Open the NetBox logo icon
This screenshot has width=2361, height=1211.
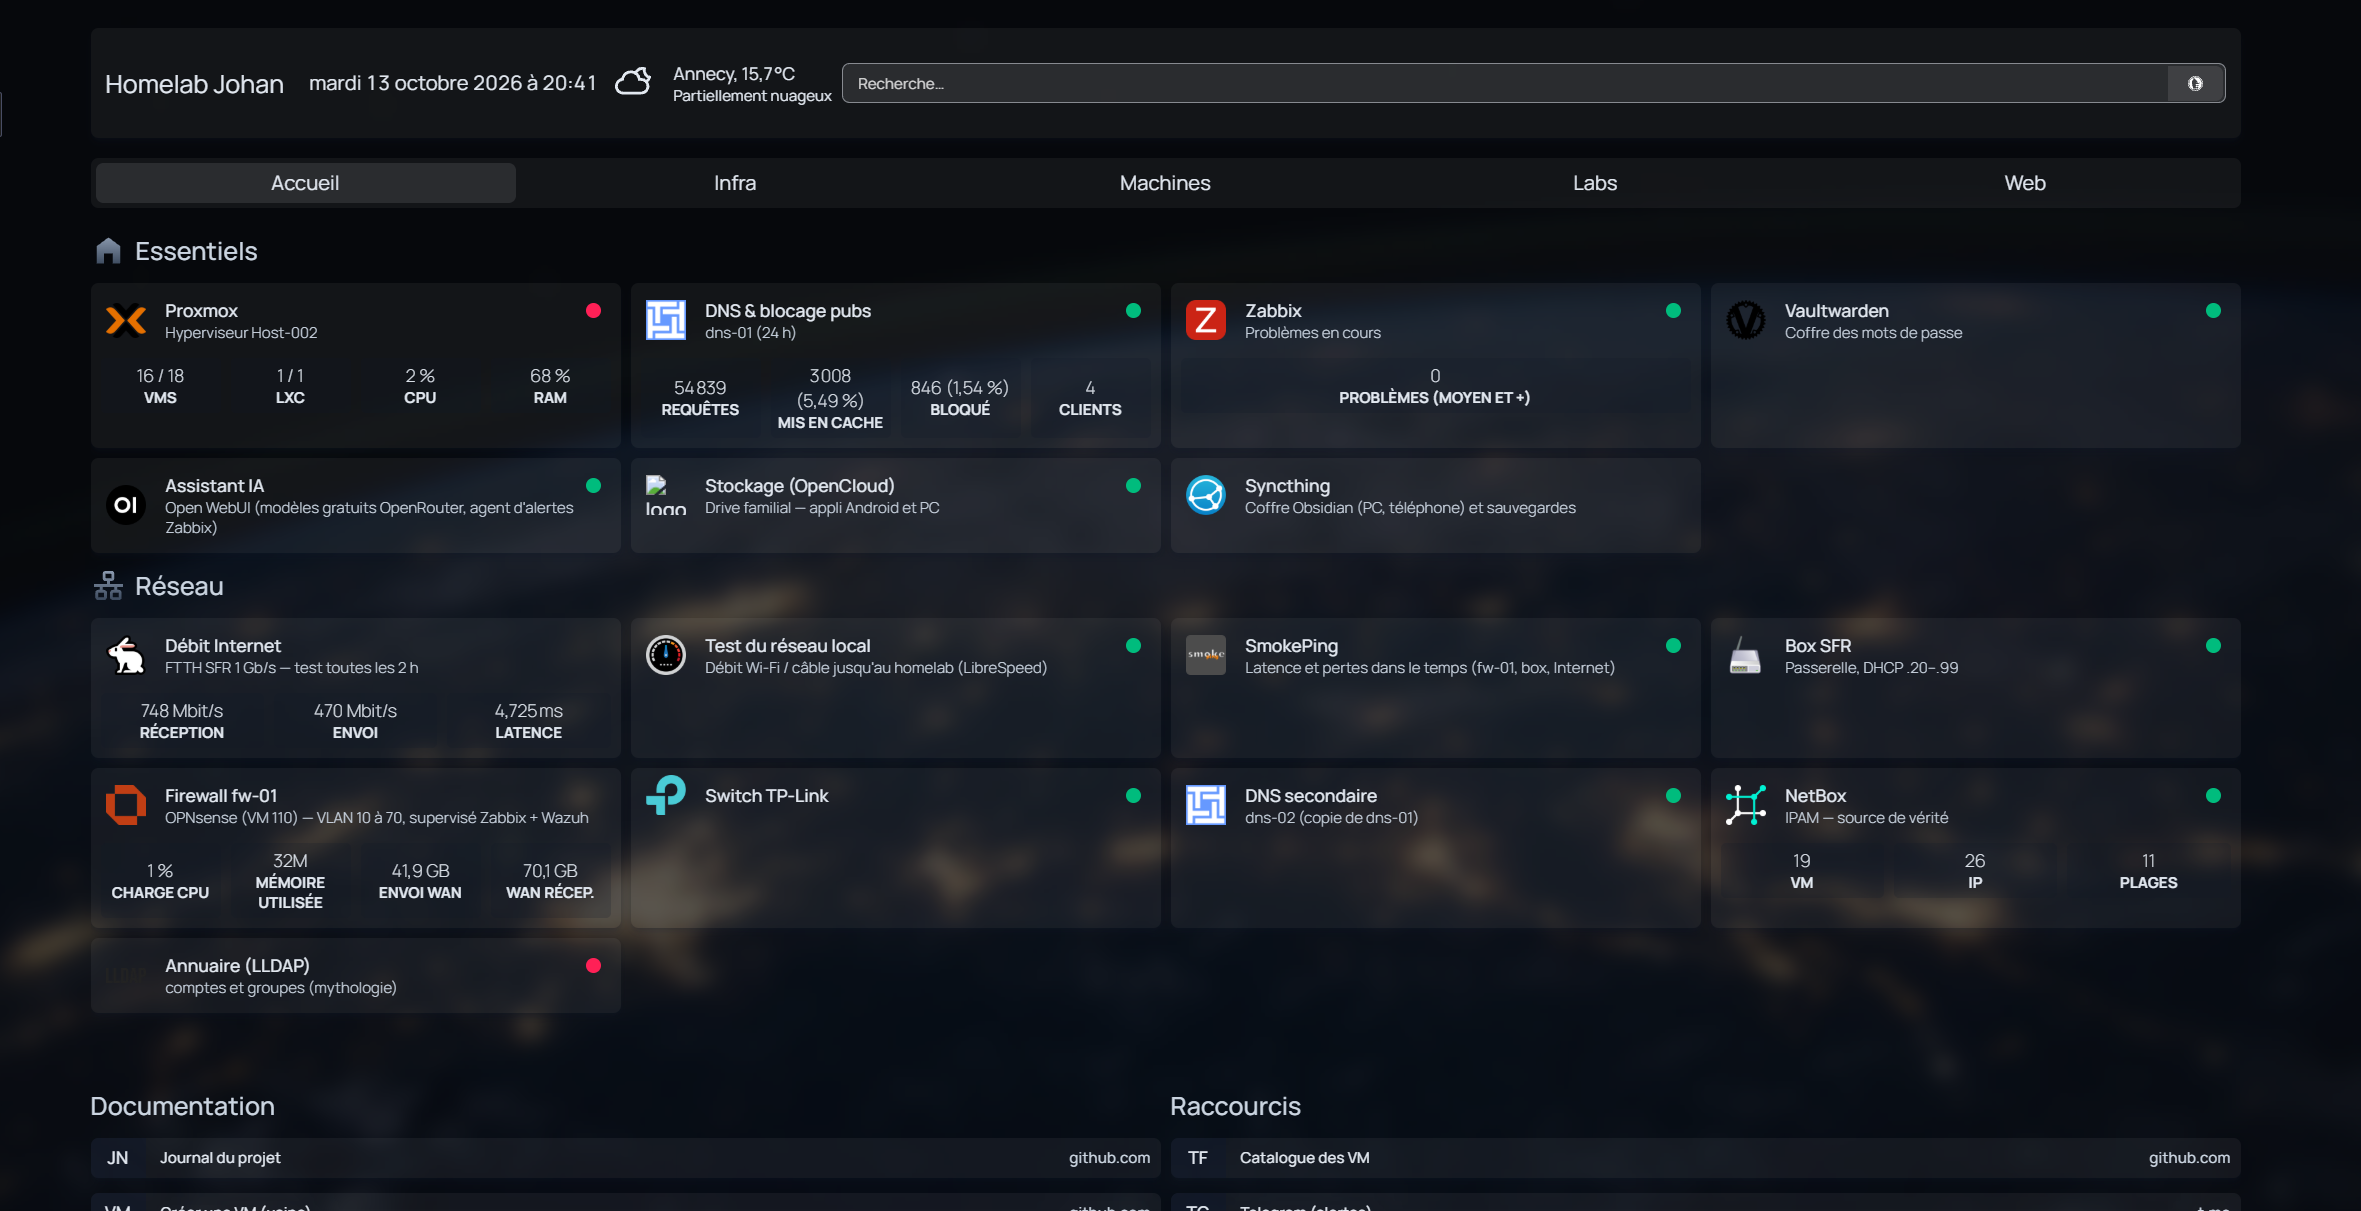(1746, 806)
